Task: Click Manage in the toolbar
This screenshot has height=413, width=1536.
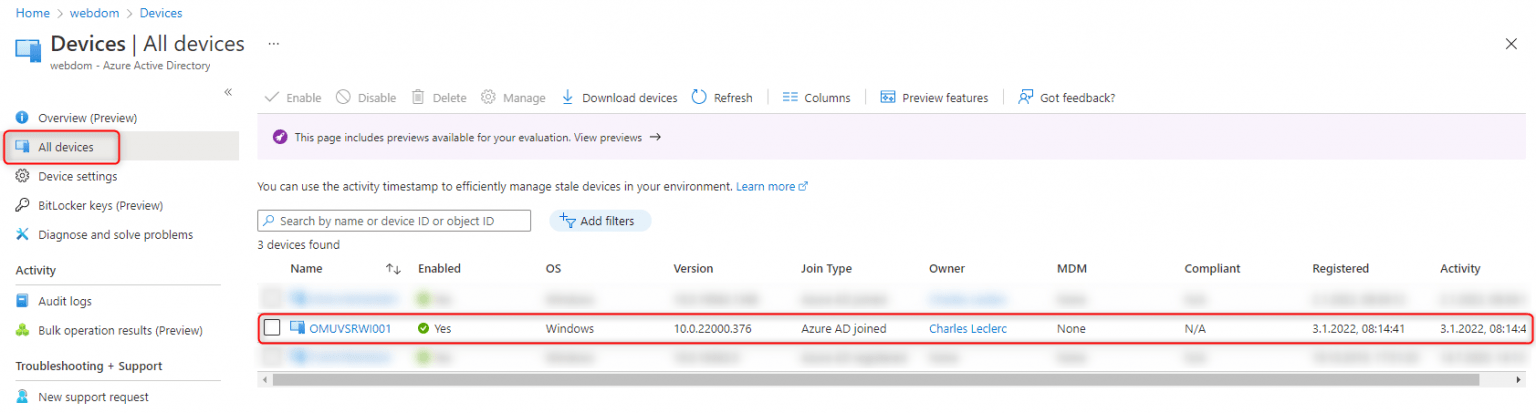Action: tap(513, 97)
